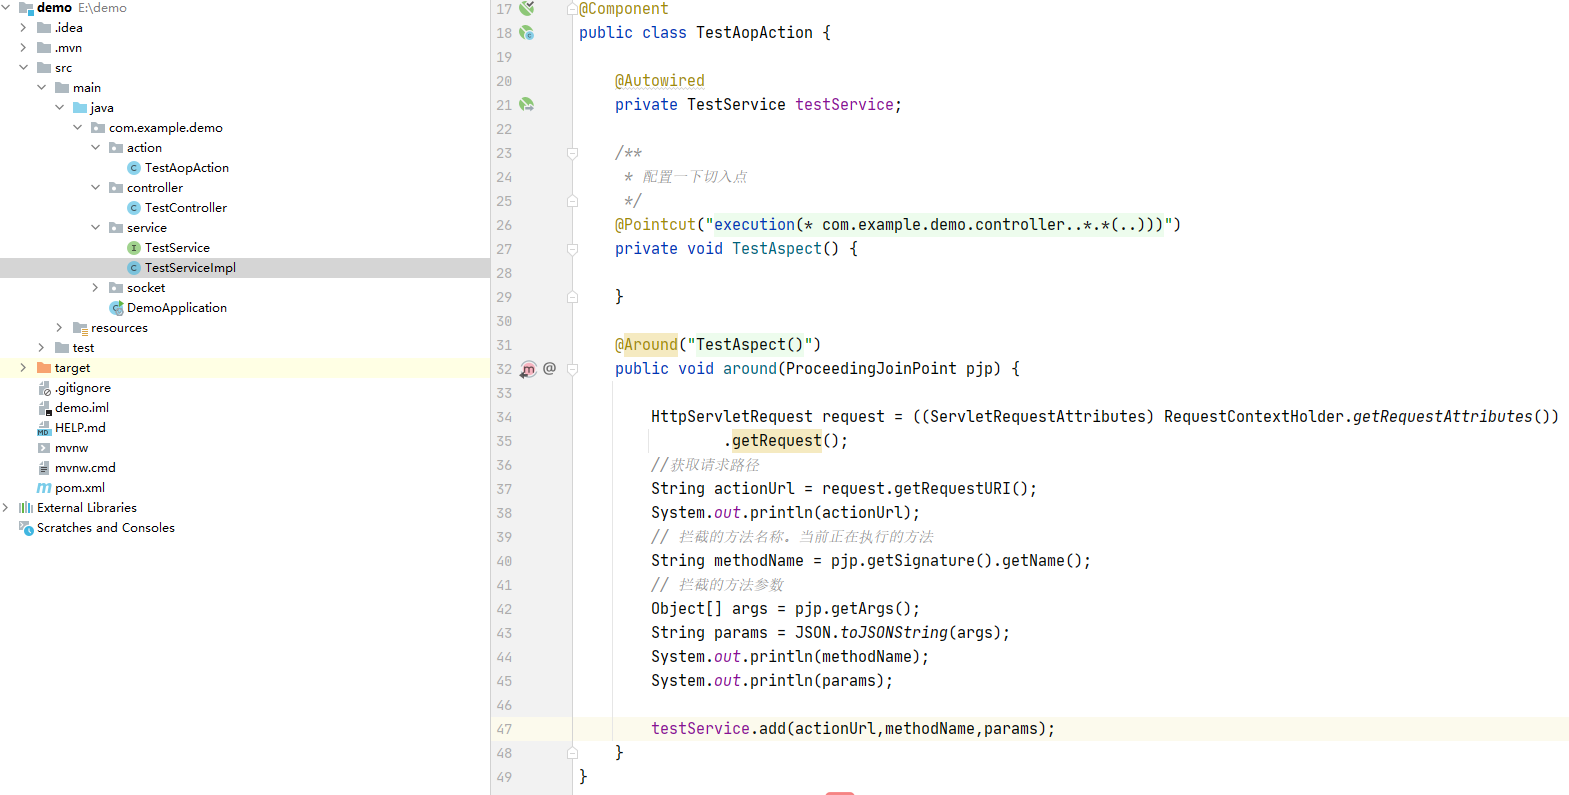Click line number 40 in the gutter

coord(504,561)
